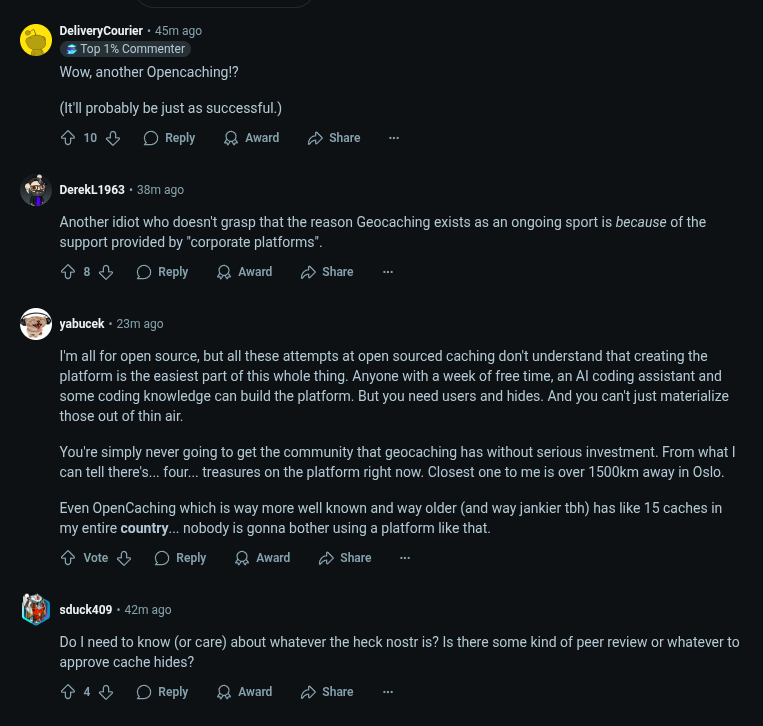Viewport: 763px width, 726px height.
Task: Click DerekL1963's avatar thumbnail
Action: [x=36, y=190]
